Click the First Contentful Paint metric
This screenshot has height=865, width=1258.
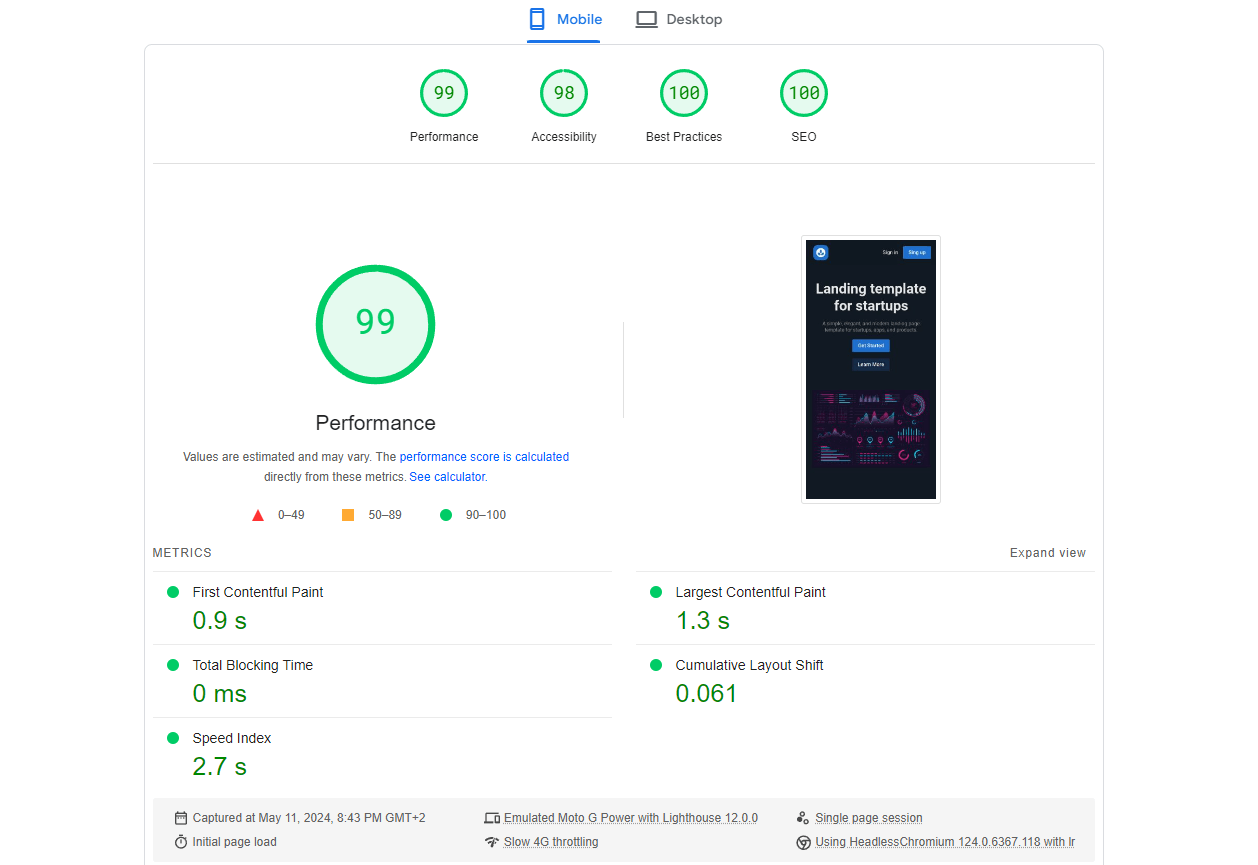click(258, 592)
